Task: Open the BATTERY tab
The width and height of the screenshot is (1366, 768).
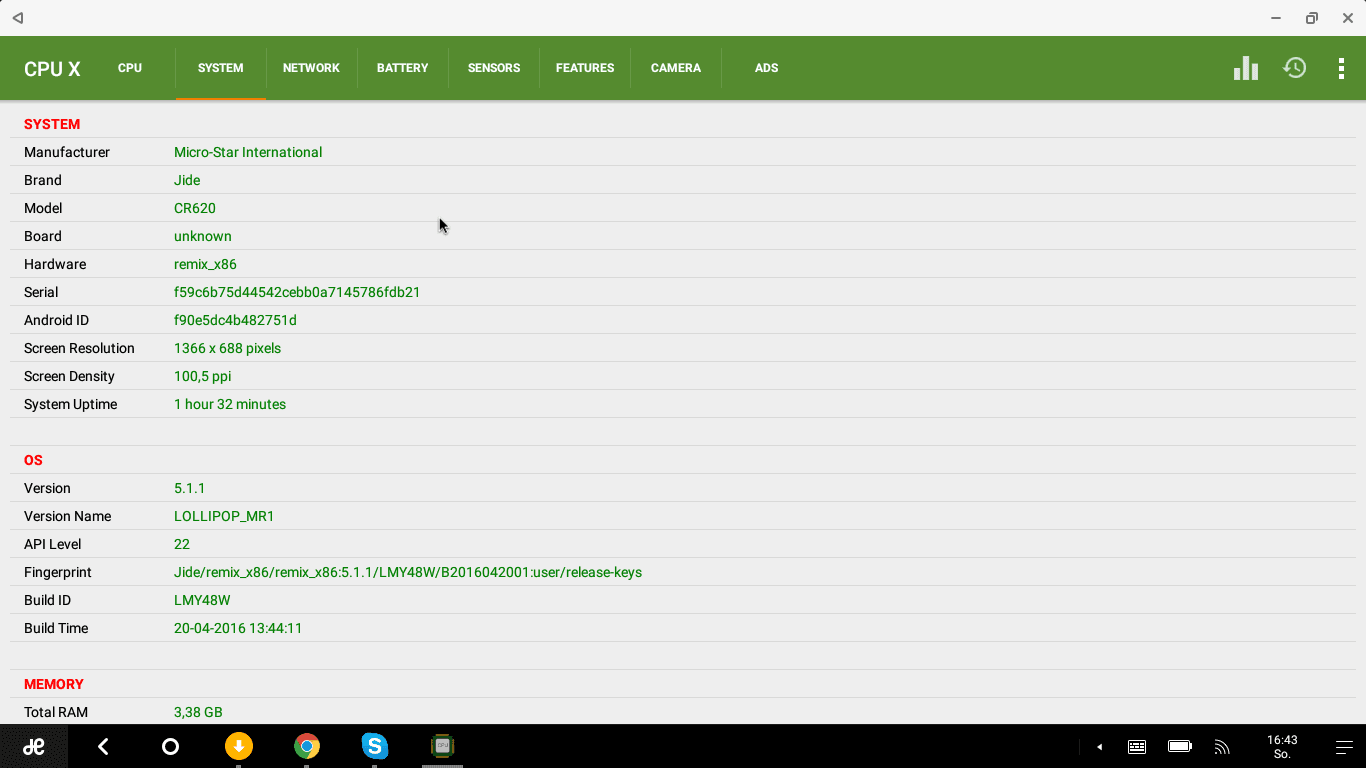Action: tap(402, 68)
